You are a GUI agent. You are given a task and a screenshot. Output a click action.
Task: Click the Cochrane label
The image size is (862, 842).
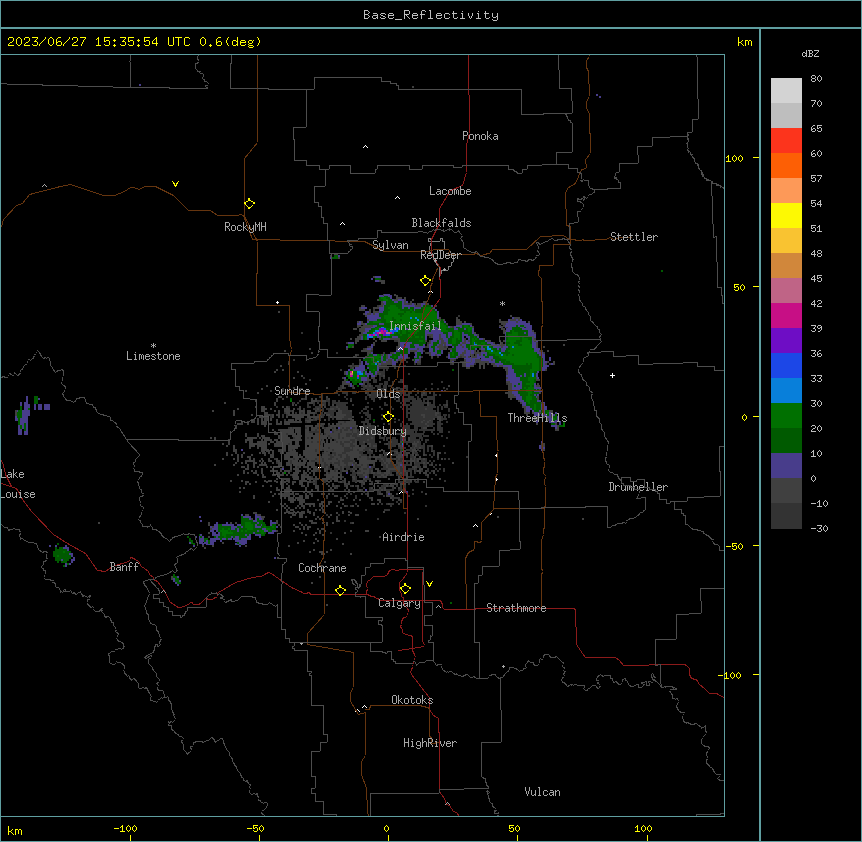point(322,568)
